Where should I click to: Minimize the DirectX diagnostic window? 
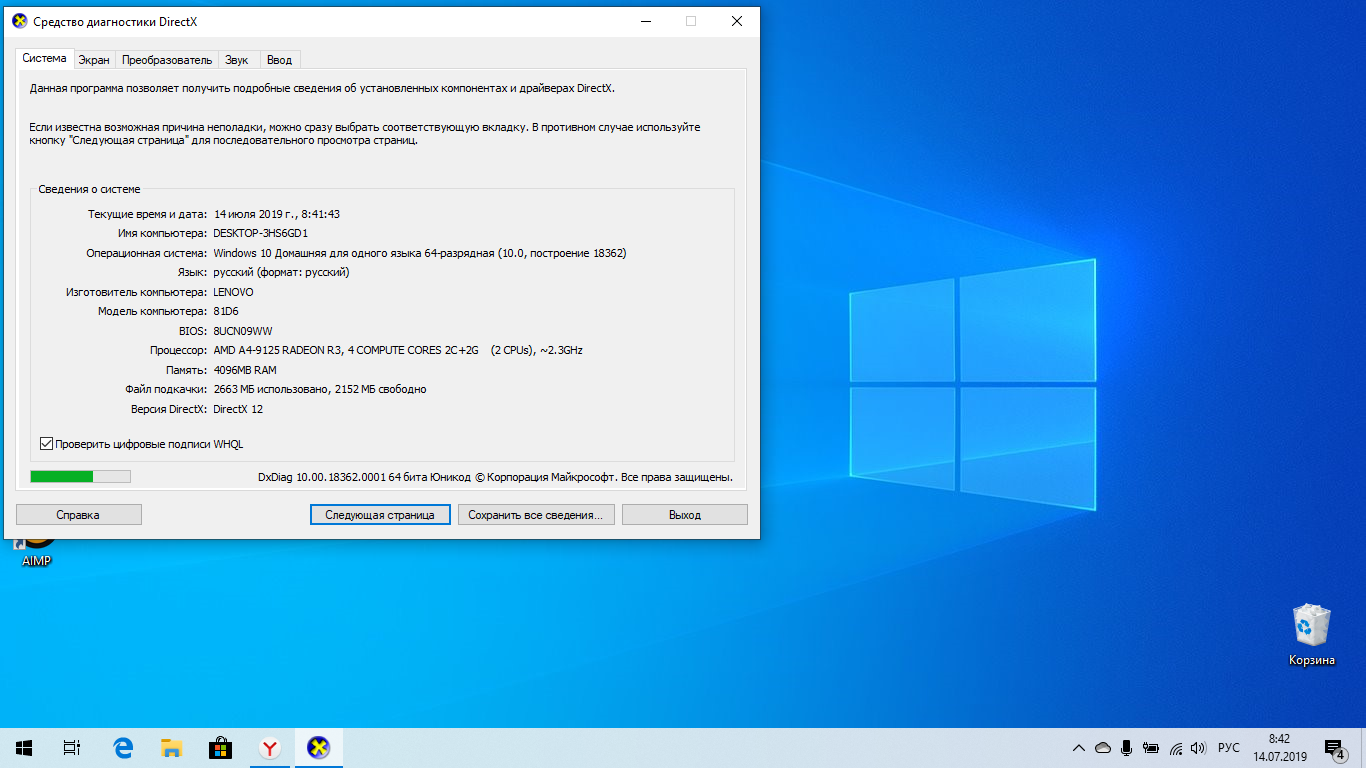coord(645,21)
